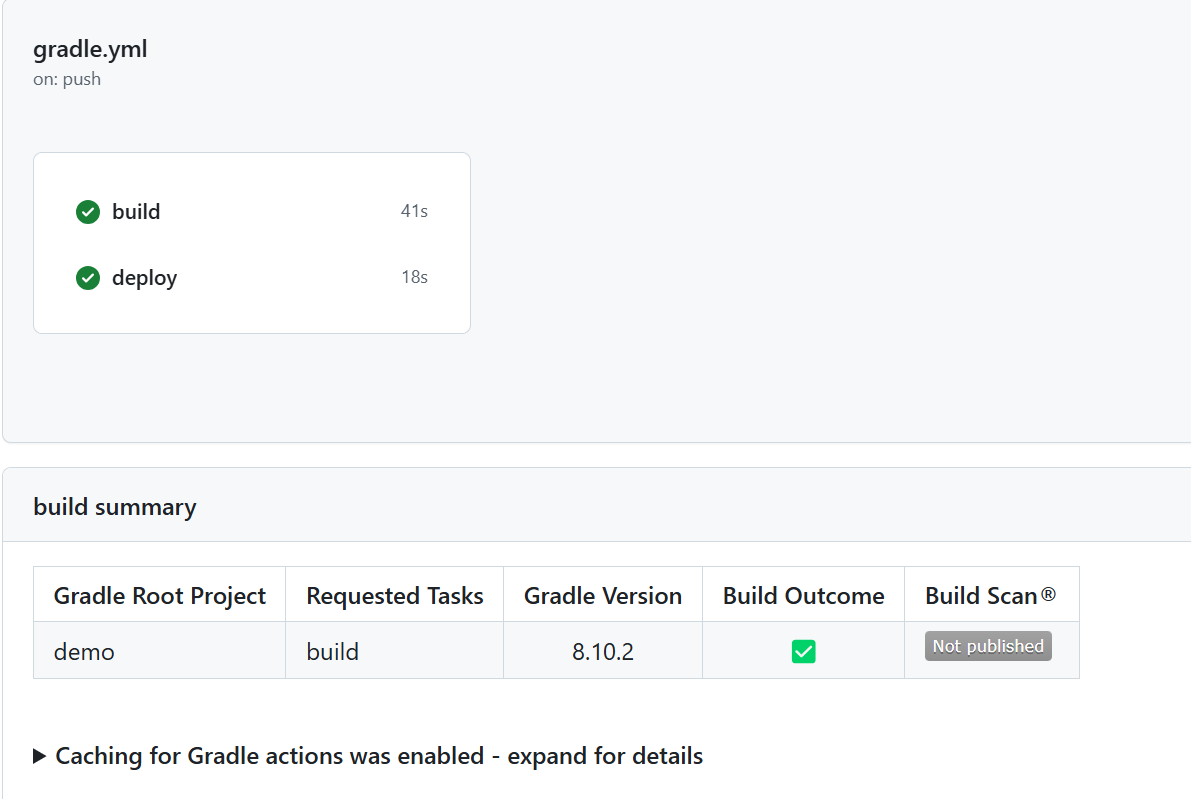Open the deploy job link

pyautogui.click(x=144, y=278)
